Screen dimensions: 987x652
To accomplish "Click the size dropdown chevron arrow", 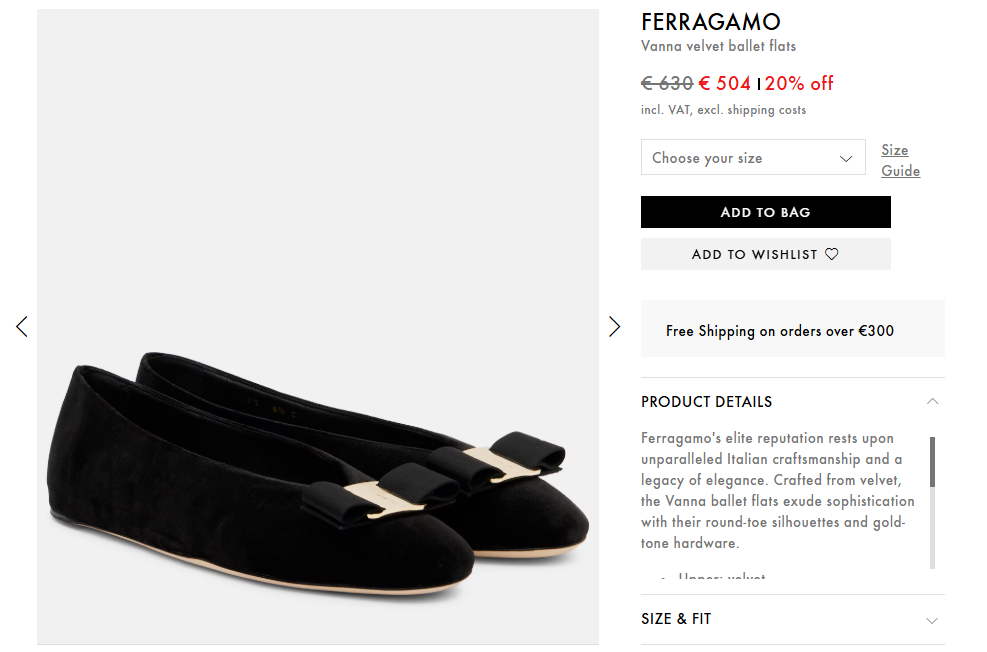I will [x=846, y=158].
